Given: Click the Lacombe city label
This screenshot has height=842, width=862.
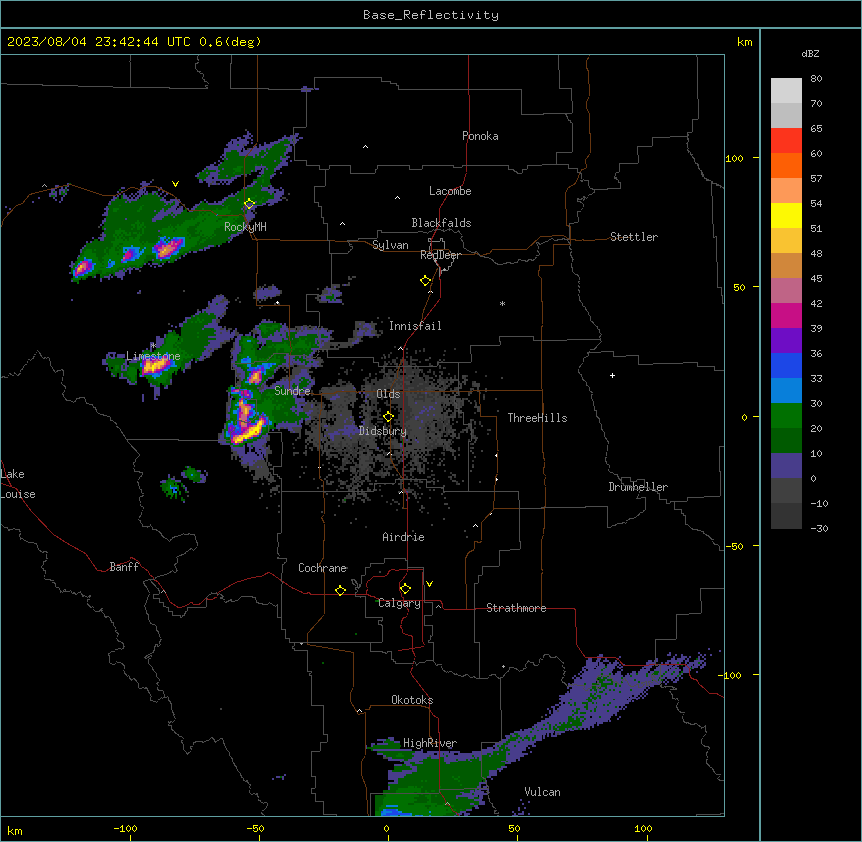Looking at the screenshot, I should point(450,191).
